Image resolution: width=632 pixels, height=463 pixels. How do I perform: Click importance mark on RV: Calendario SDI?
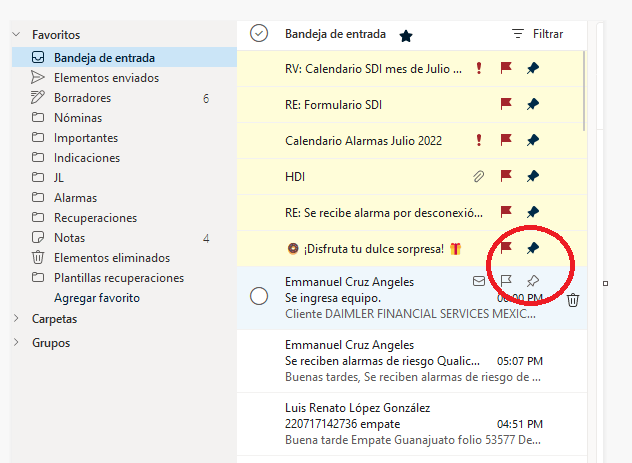point(478,68)
